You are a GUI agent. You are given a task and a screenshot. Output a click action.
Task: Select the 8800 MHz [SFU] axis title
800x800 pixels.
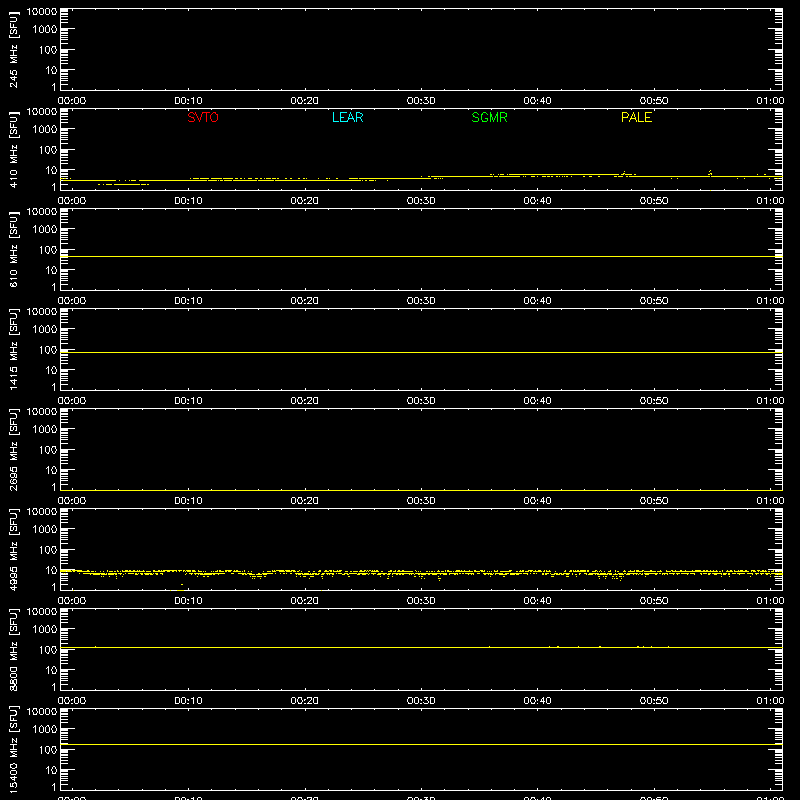click(x=13, y=649)
